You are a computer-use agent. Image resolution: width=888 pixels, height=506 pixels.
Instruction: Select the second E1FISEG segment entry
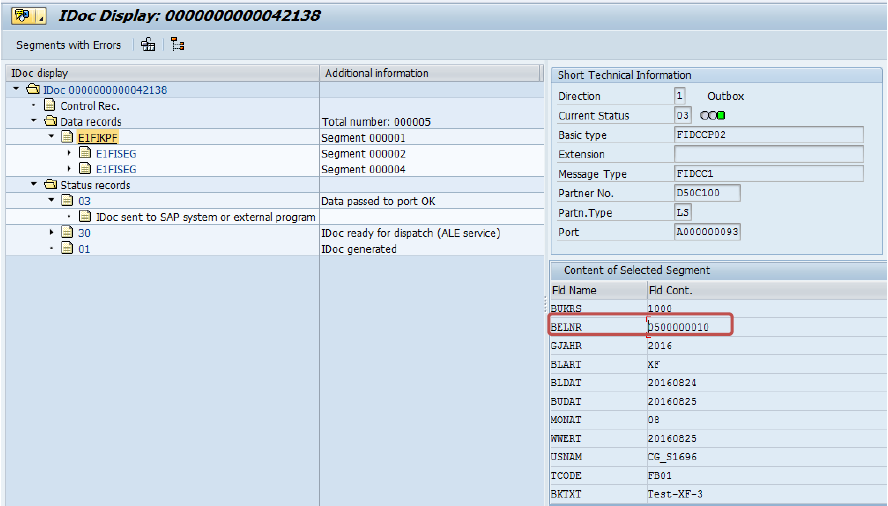pyautogui.click(x=115, y=170)
